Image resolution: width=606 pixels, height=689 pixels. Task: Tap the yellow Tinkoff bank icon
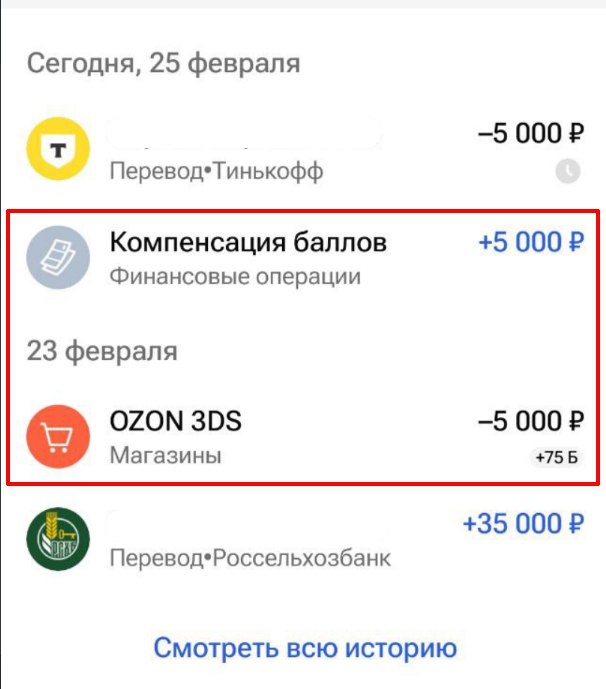58,149
